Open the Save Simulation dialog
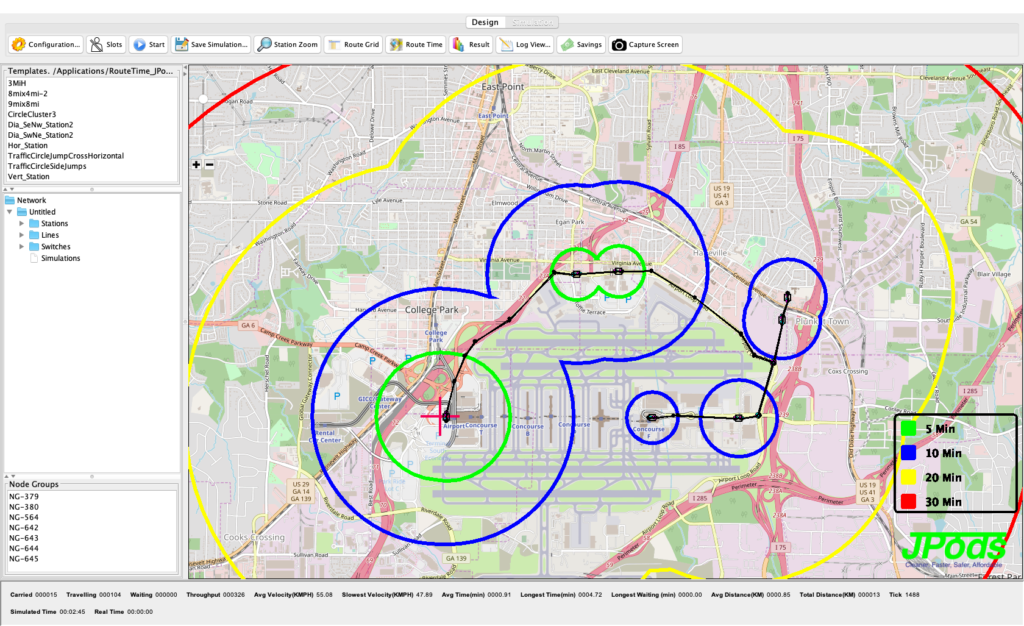The height and width of the screenshot is (626, 1024). (210, 44)
